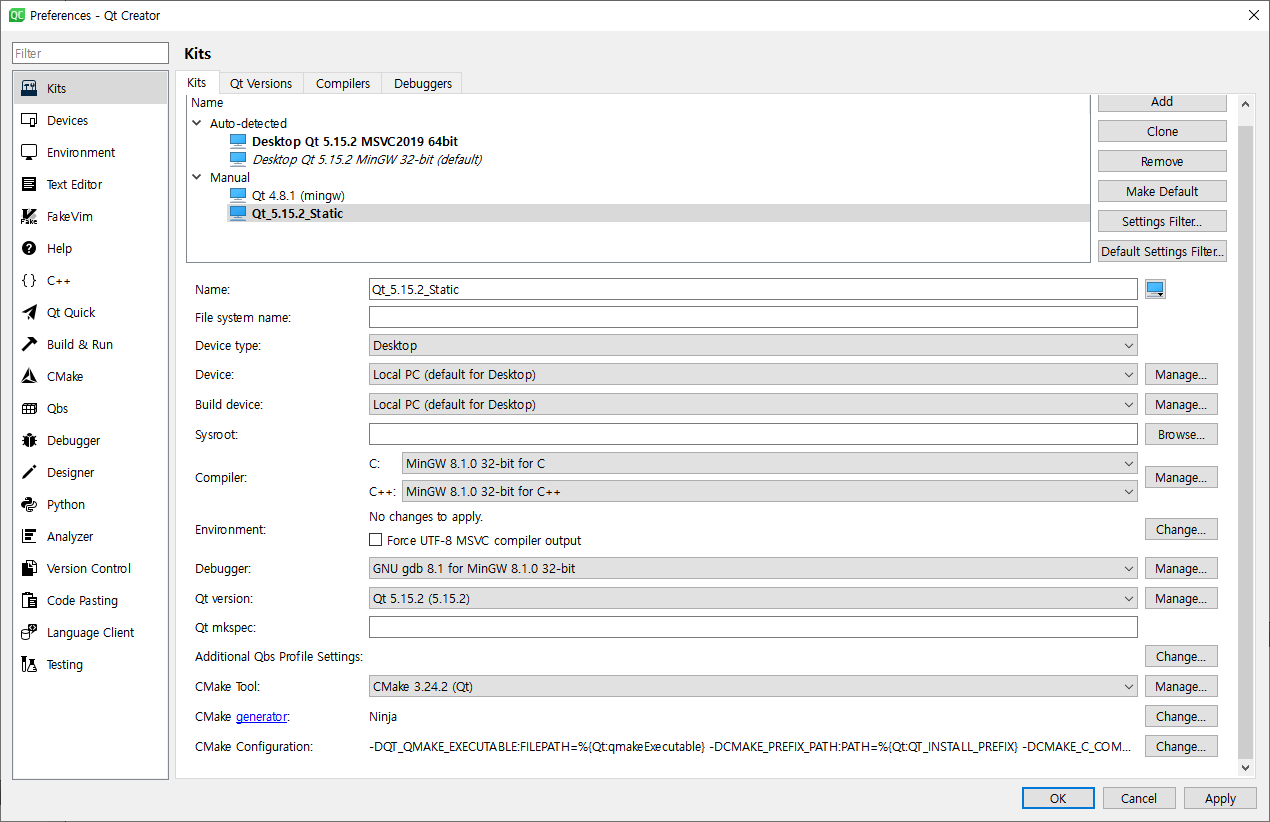
Task: Open the Analyzer settings category
Action: [x=90, y=536]
